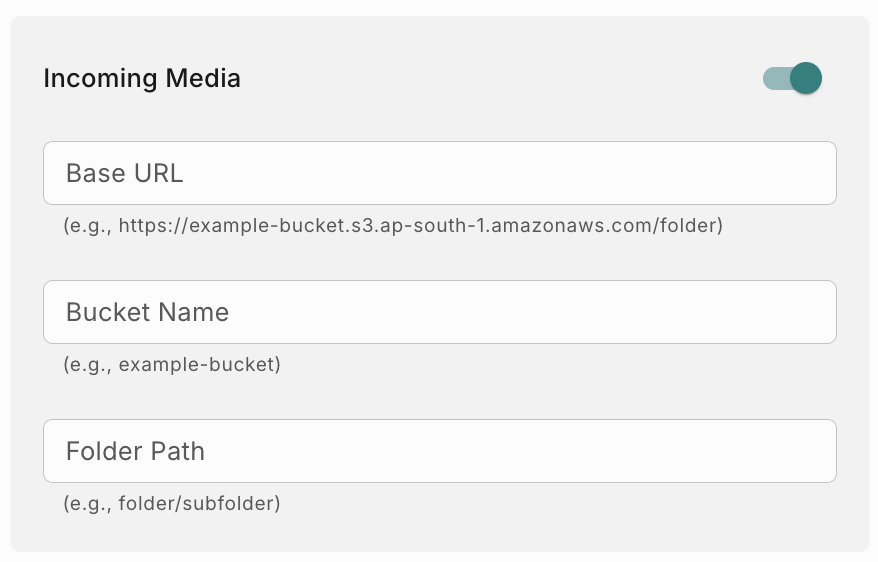
Task: Disable Incoming Media using the teal switch
Action: (792, 78)
